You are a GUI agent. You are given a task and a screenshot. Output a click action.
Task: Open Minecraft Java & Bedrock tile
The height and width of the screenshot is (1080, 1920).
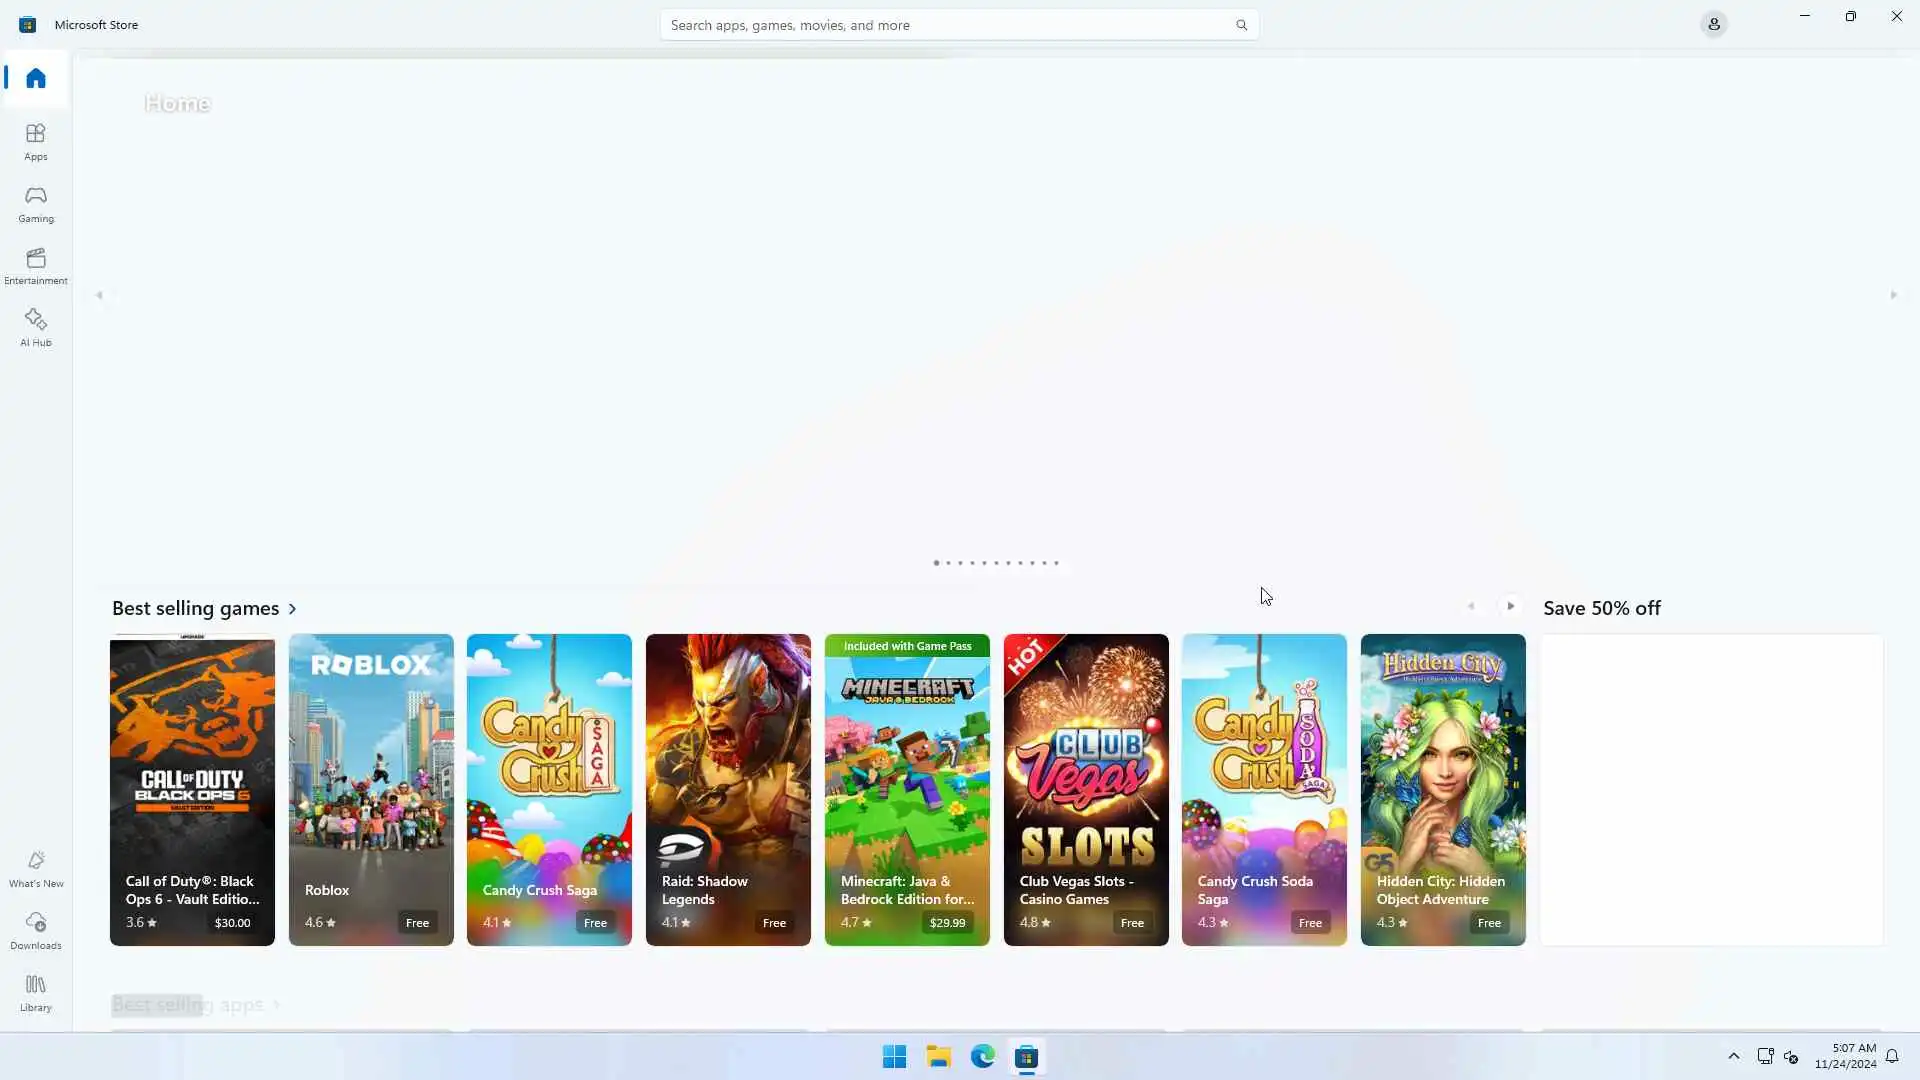click(906, 789)
